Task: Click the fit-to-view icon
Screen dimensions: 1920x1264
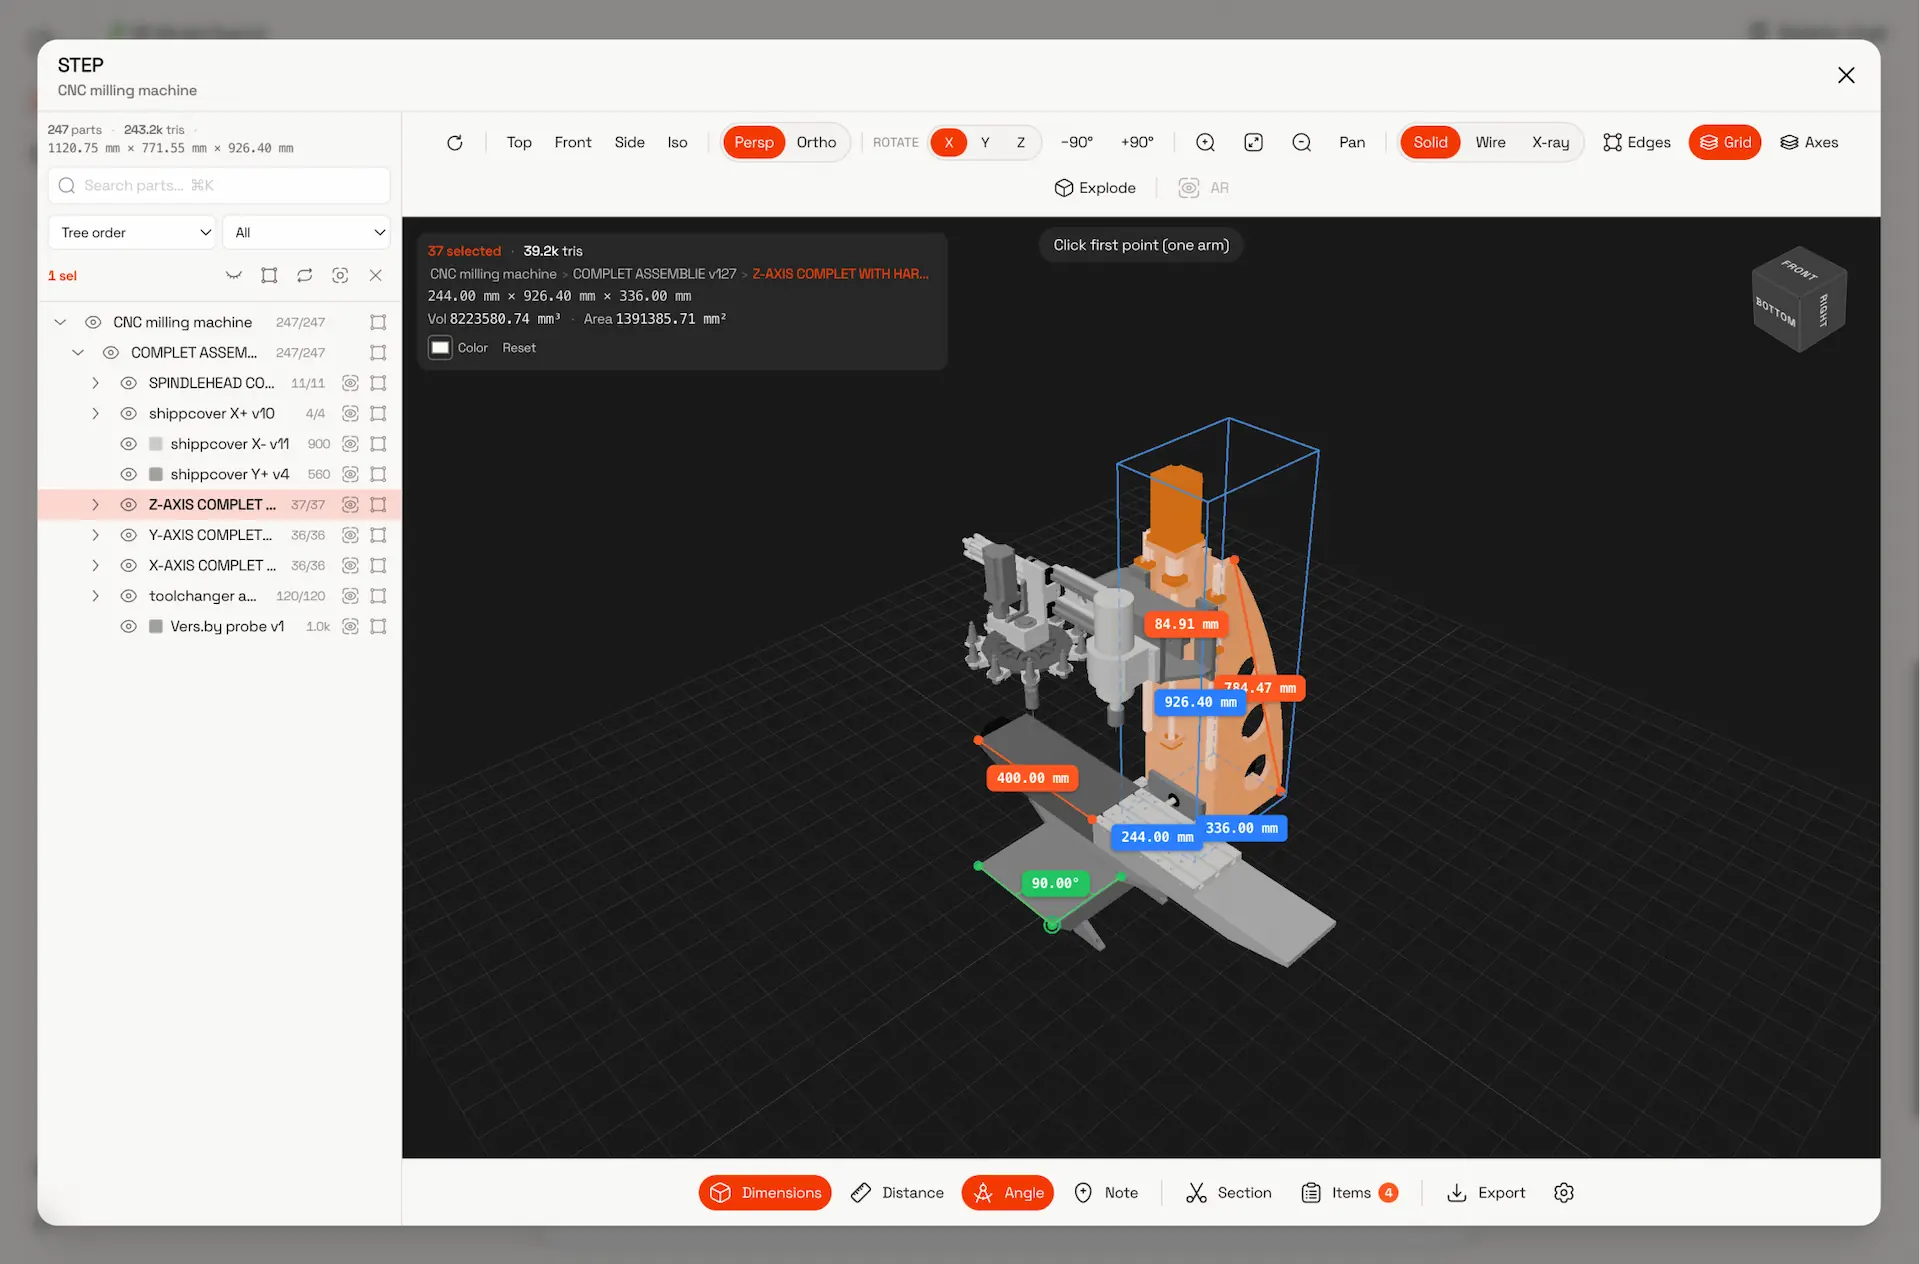Action: [1253, 142]
